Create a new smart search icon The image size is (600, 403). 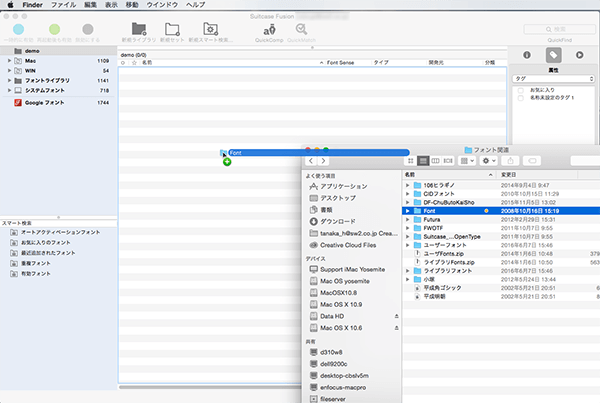pos(210,29)
